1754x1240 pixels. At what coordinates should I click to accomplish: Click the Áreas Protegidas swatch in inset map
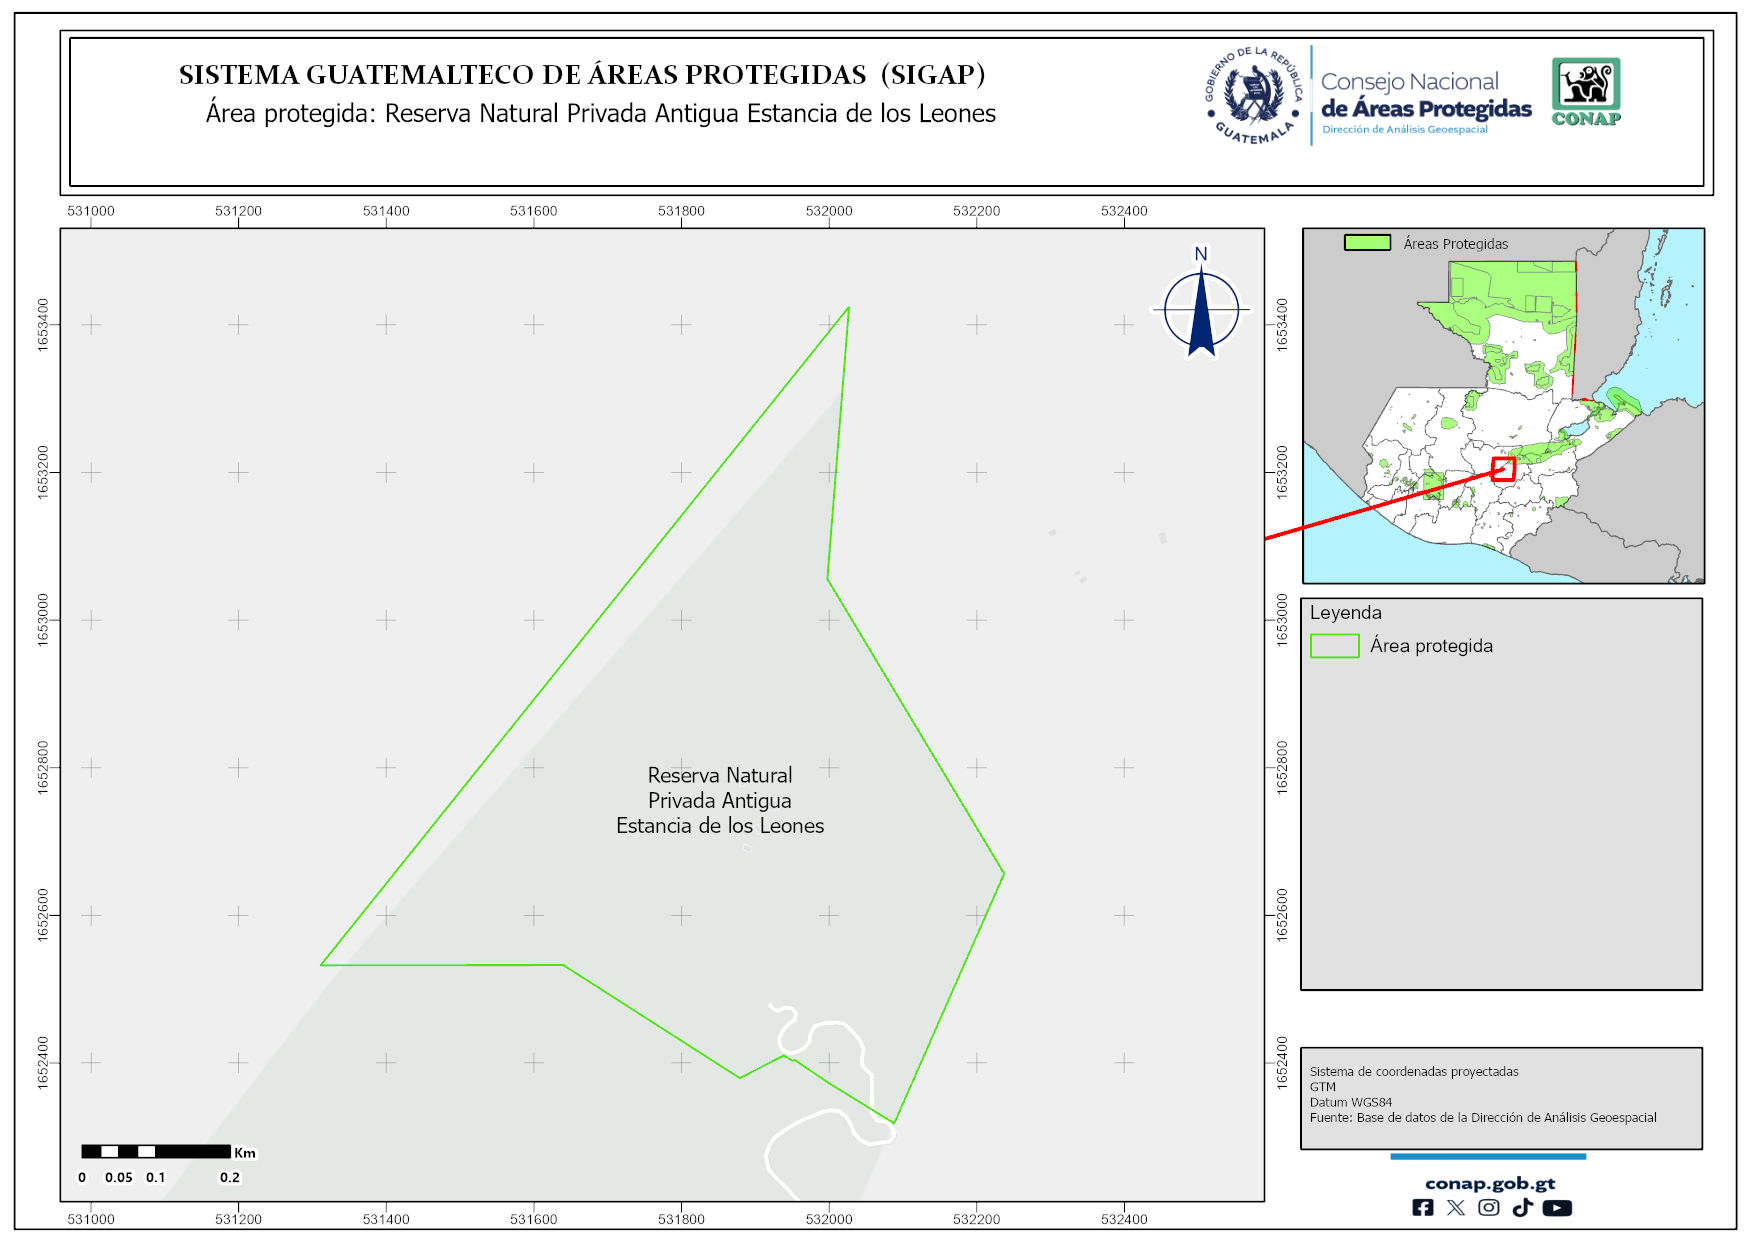(x=1367, y=243)
